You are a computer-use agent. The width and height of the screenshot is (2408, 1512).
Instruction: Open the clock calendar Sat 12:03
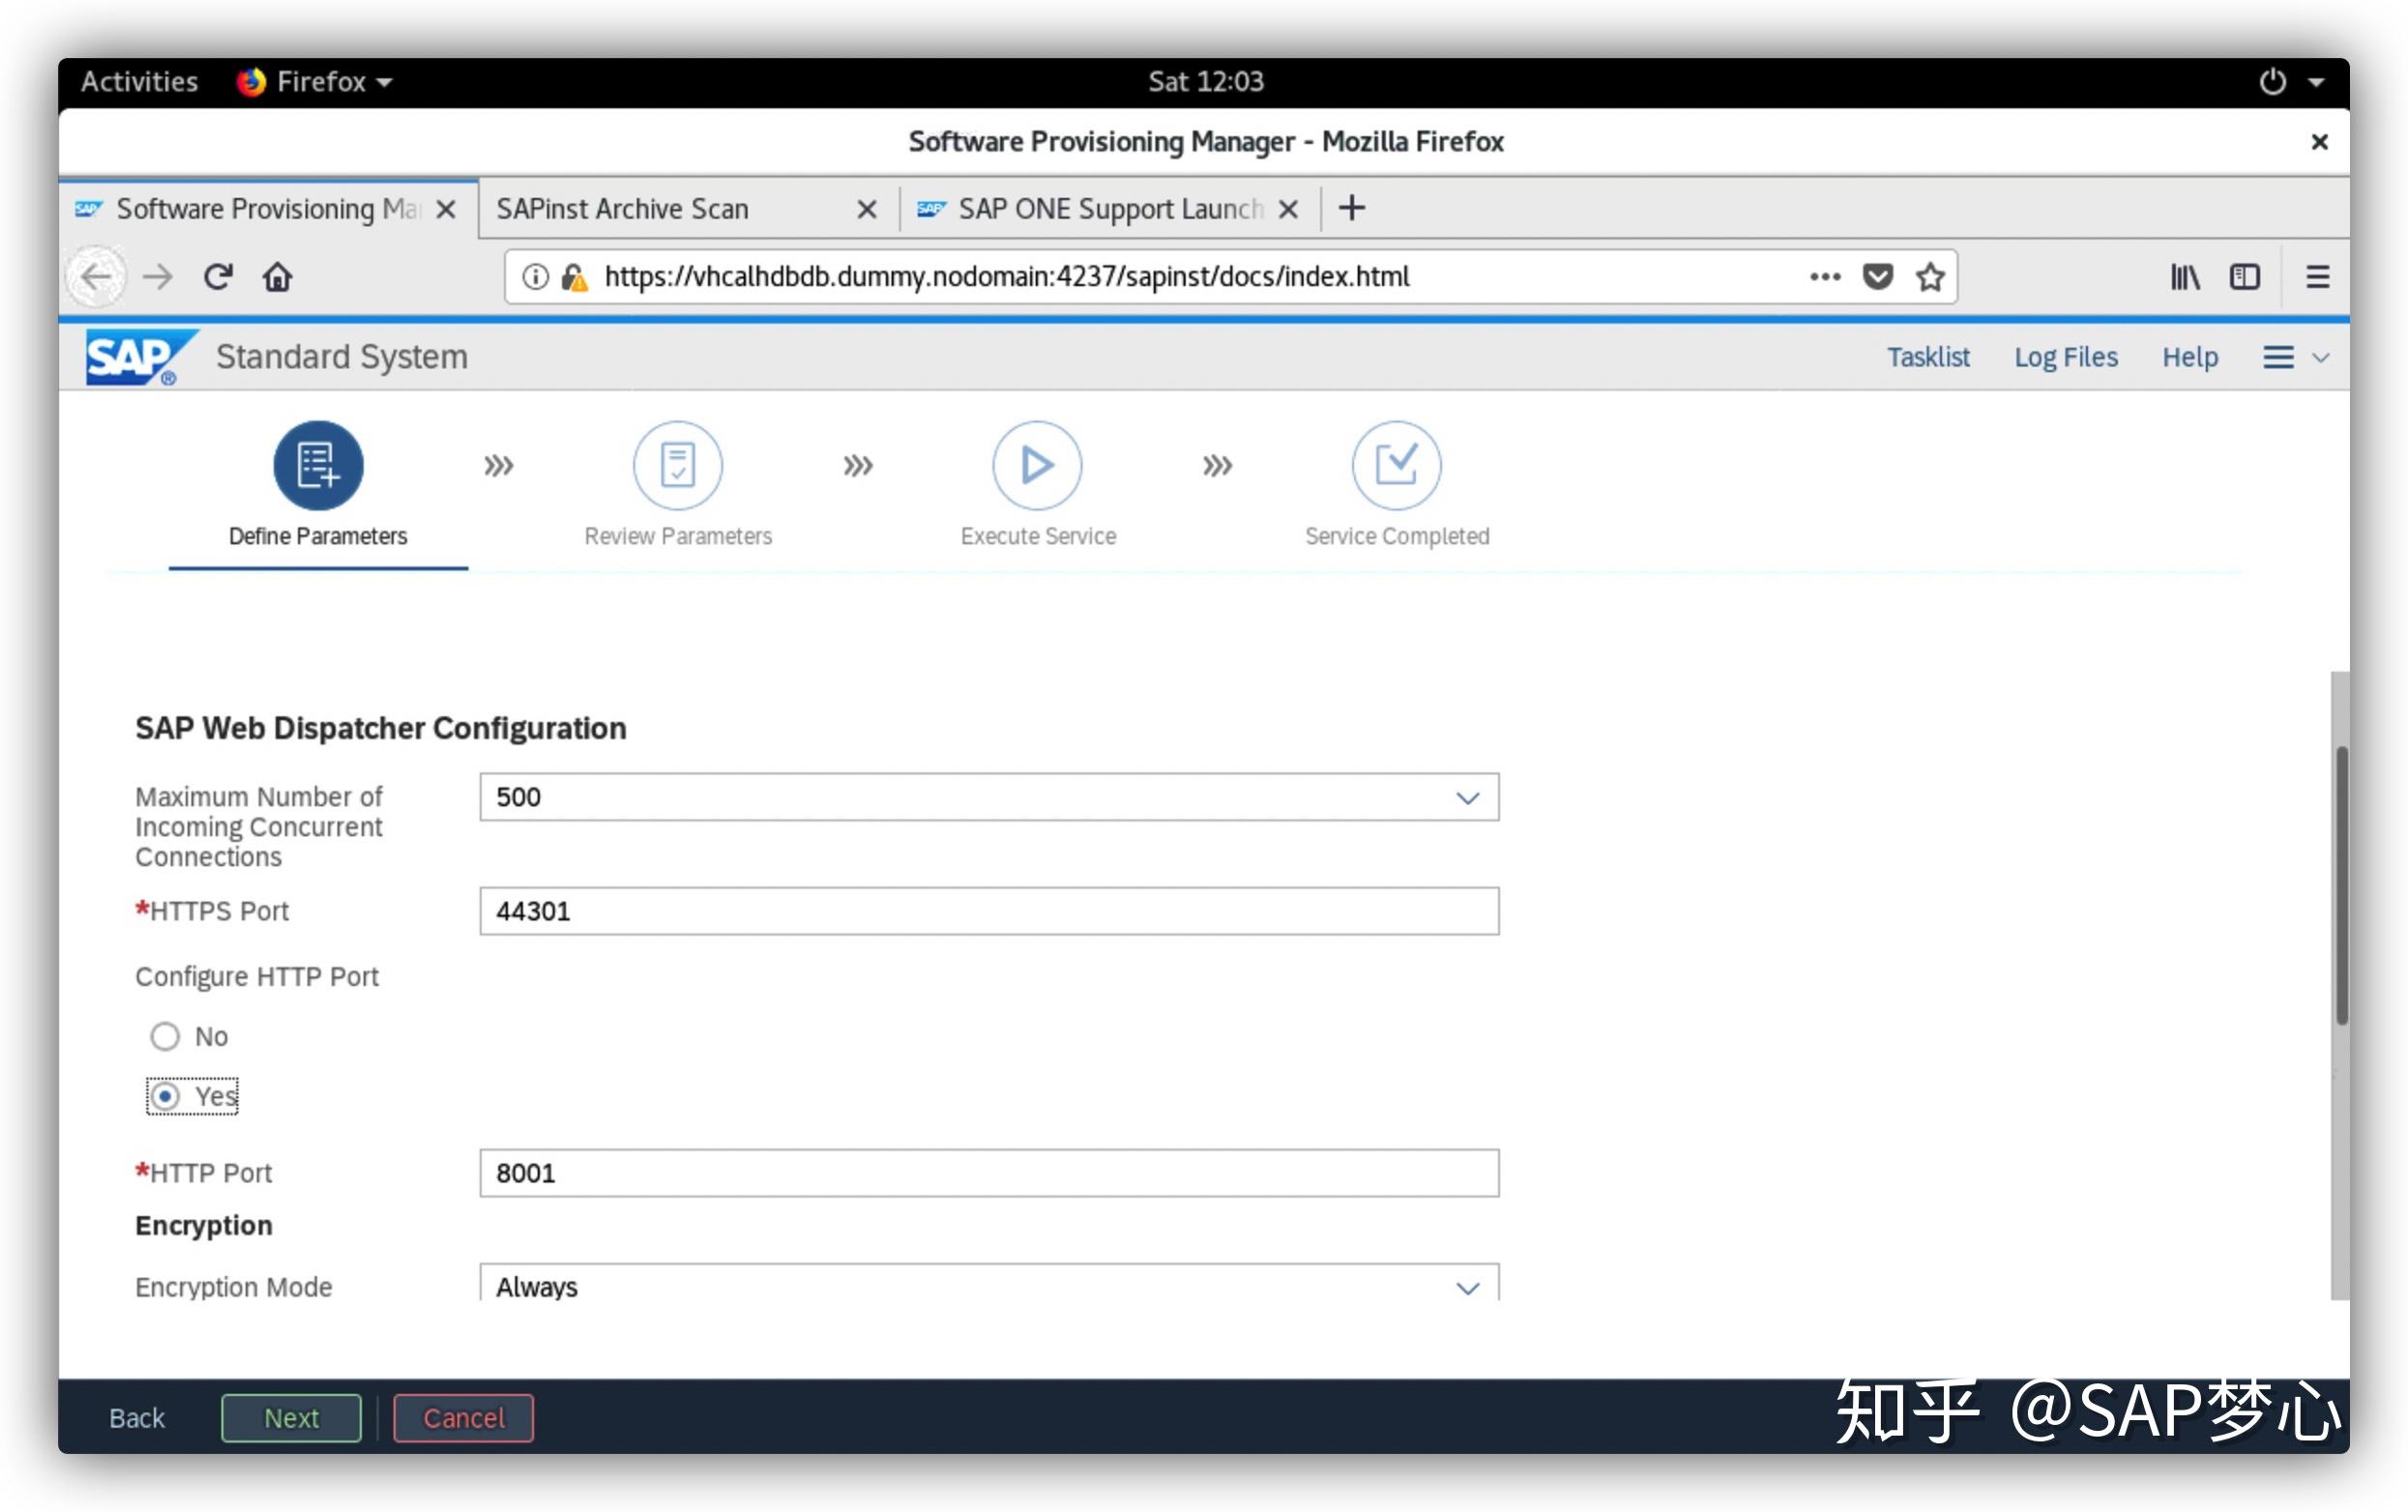(1205, 81)
